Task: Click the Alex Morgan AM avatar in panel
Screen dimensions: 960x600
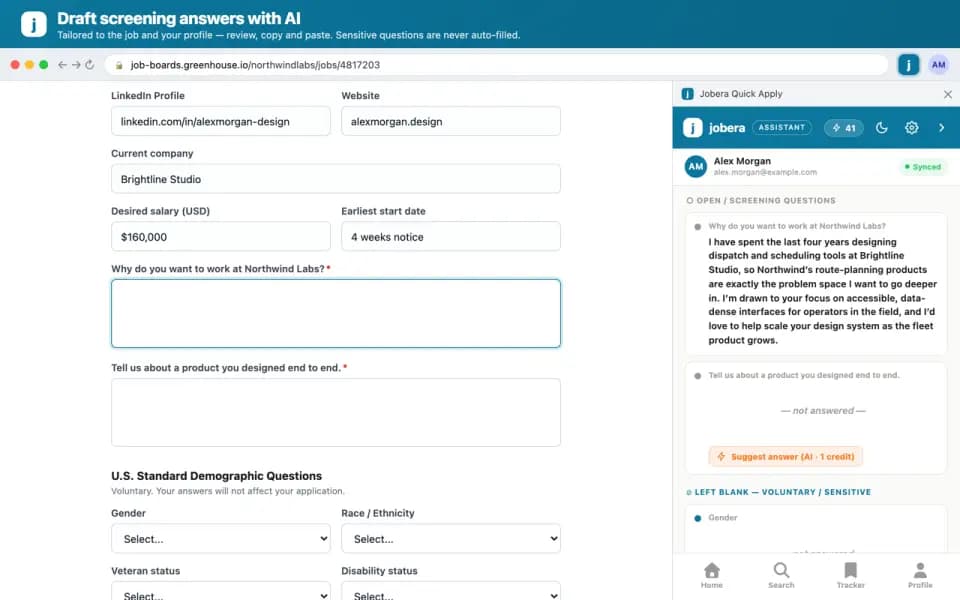Action: [x=696, y=166]
